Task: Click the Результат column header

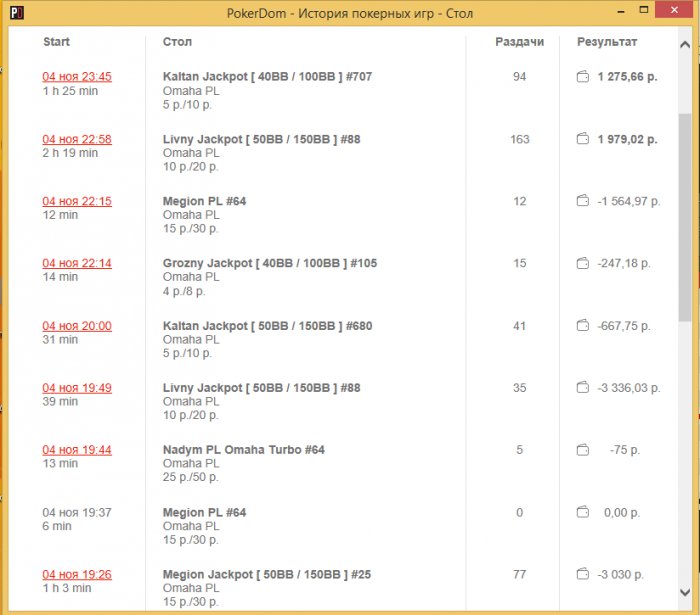Action: pos(607,42)
